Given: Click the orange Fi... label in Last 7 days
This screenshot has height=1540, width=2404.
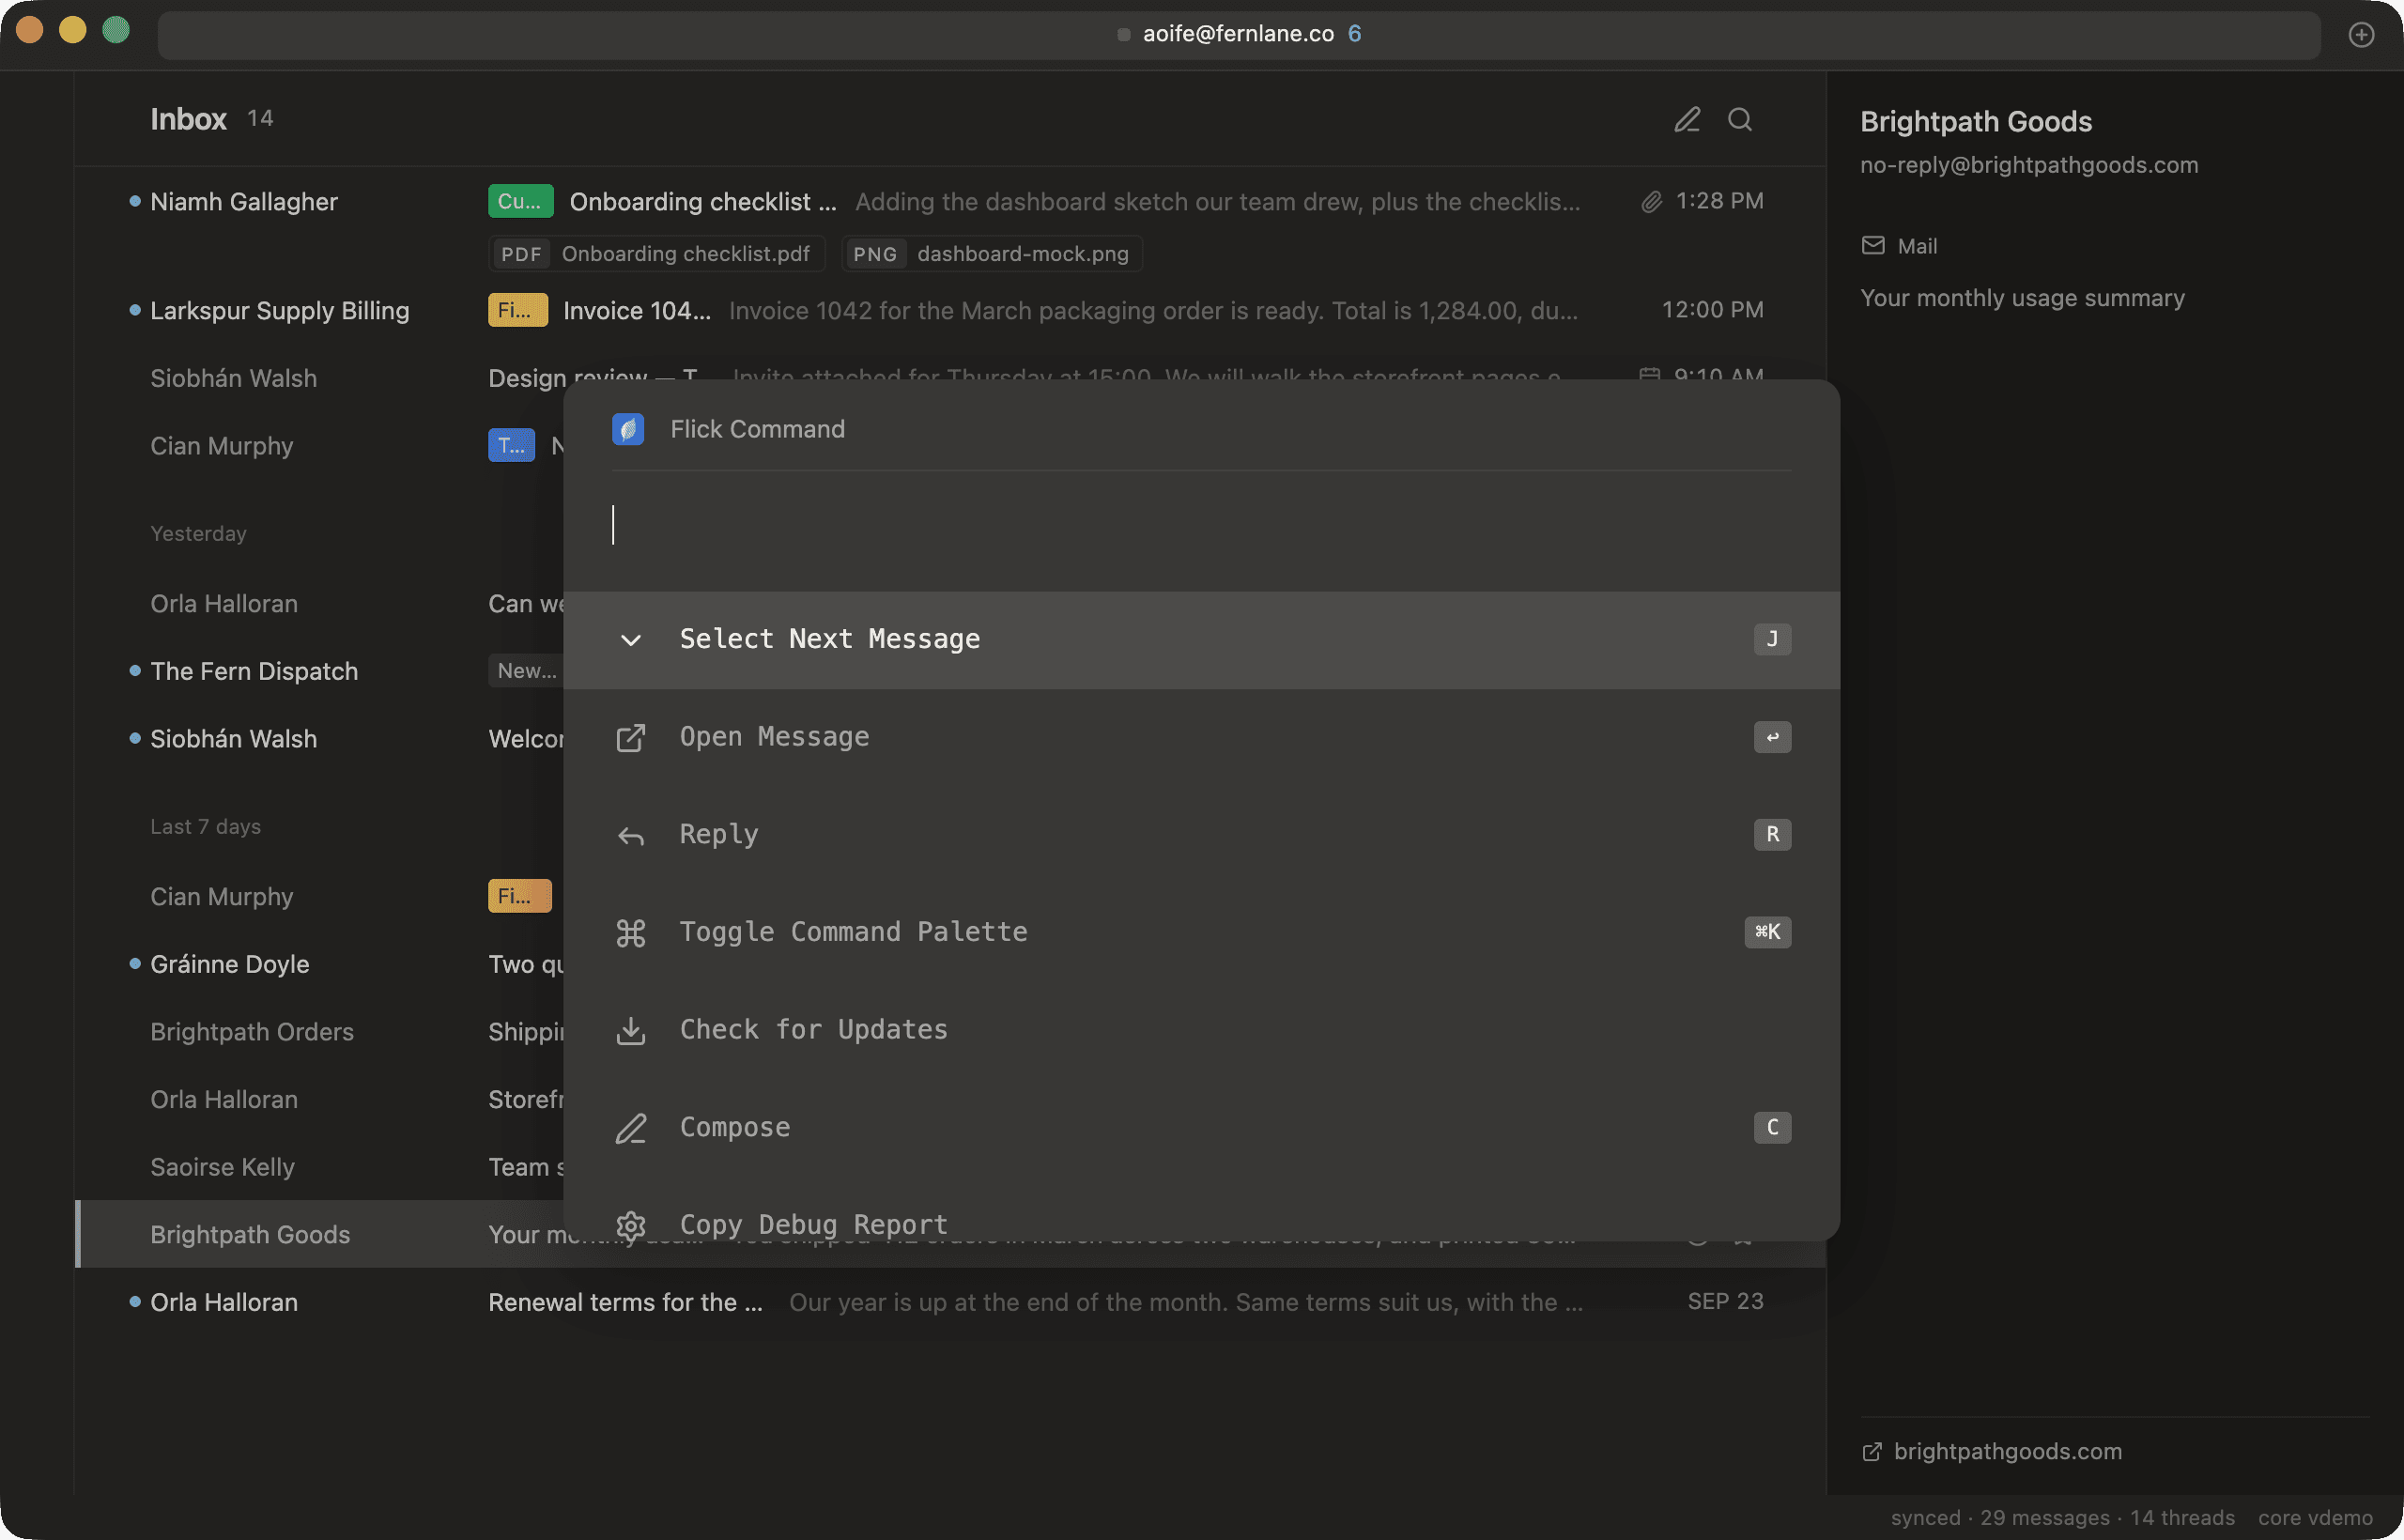Looking at the screenshot, I should click(519, 896).
